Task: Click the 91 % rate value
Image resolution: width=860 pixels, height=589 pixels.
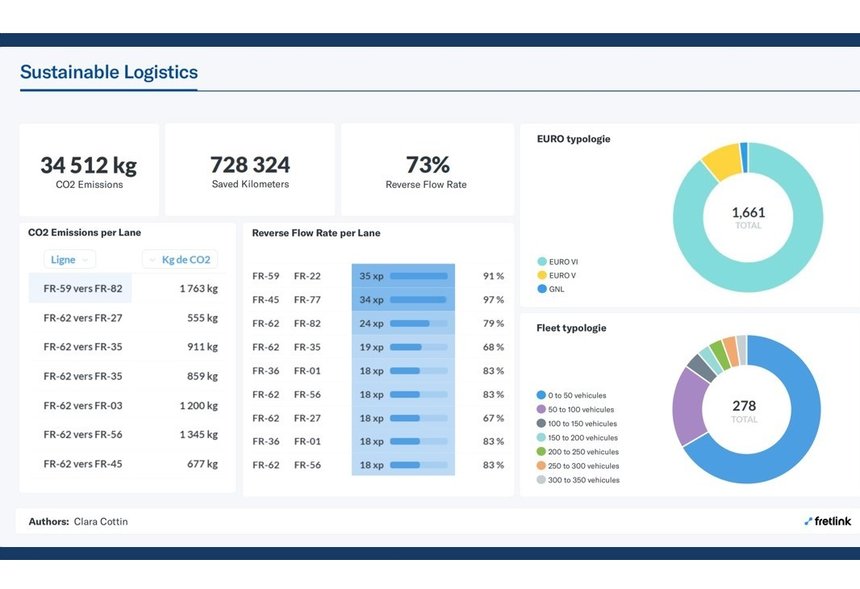Action: (493, 276)
